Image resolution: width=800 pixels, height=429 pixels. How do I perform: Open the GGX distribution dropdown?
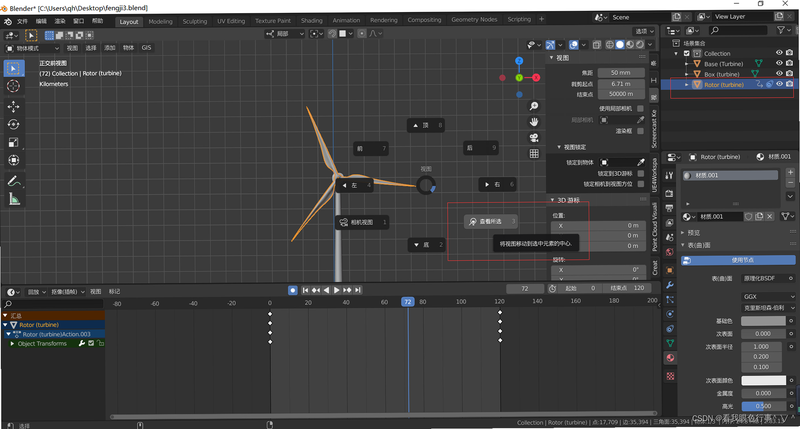pyautogui.click(x=767, y=296)
